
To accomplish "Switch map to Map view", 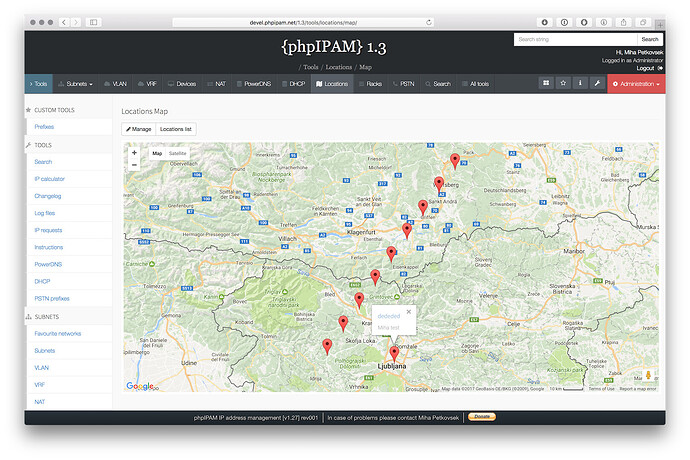I will coord(157,153).
